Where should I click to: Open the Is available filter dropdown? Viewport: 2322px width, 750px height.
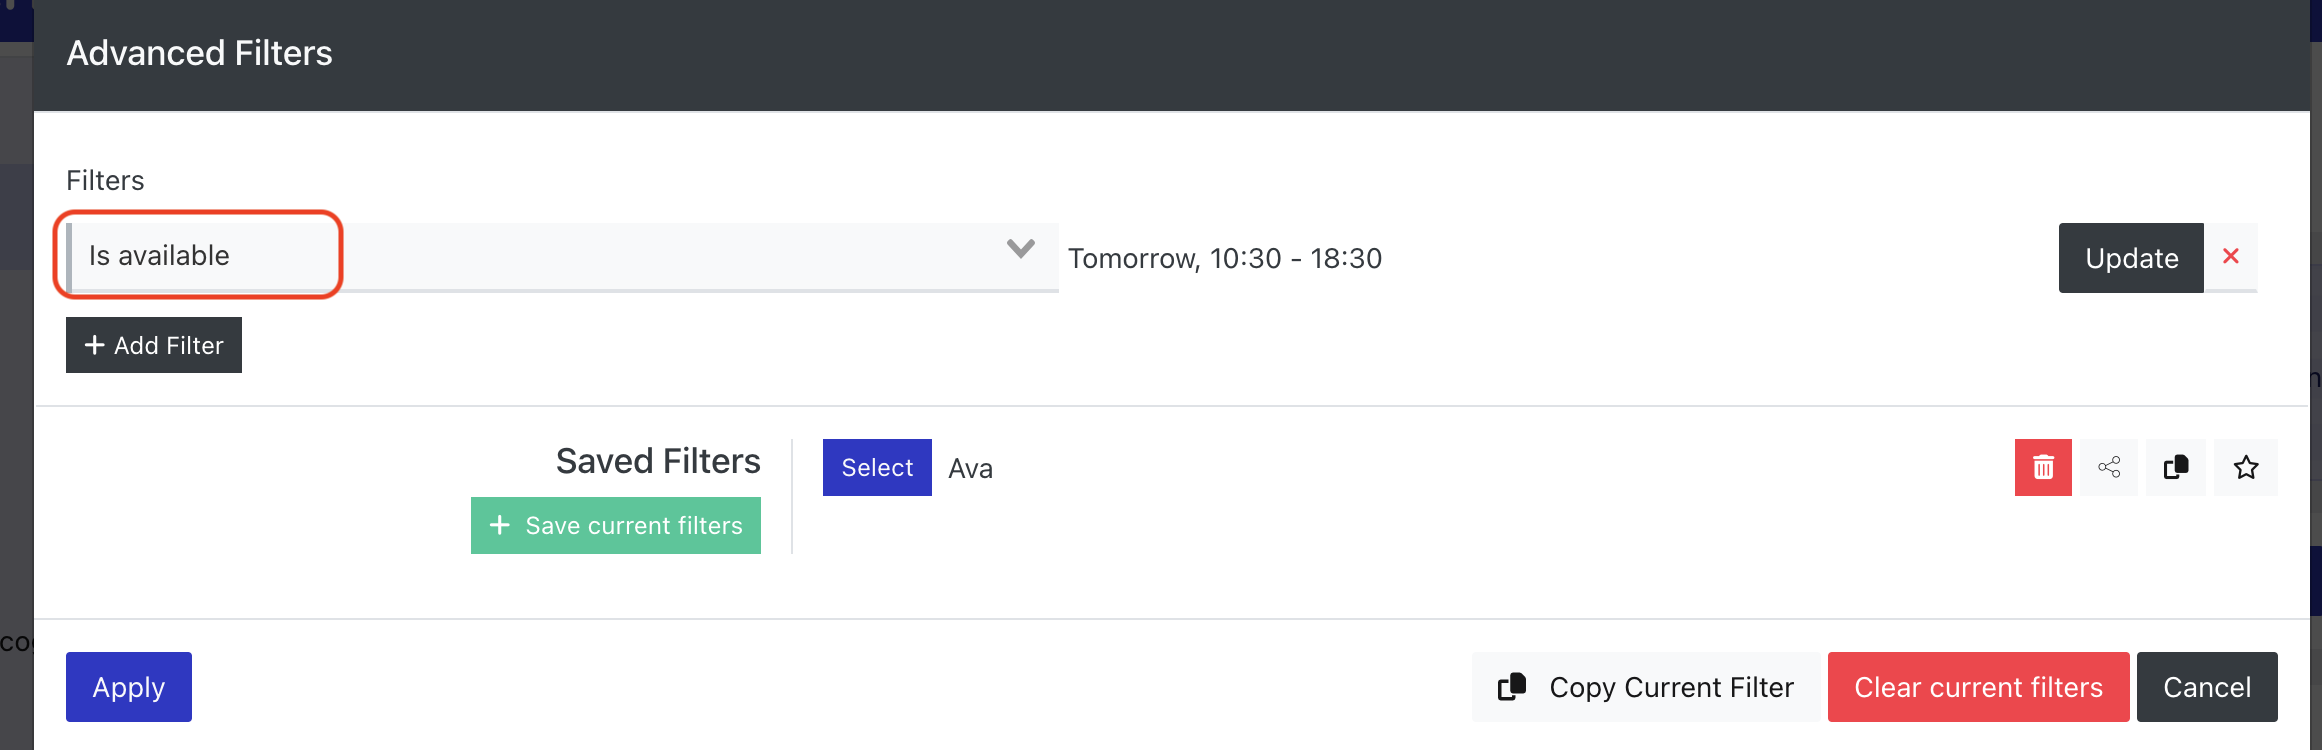560,256
